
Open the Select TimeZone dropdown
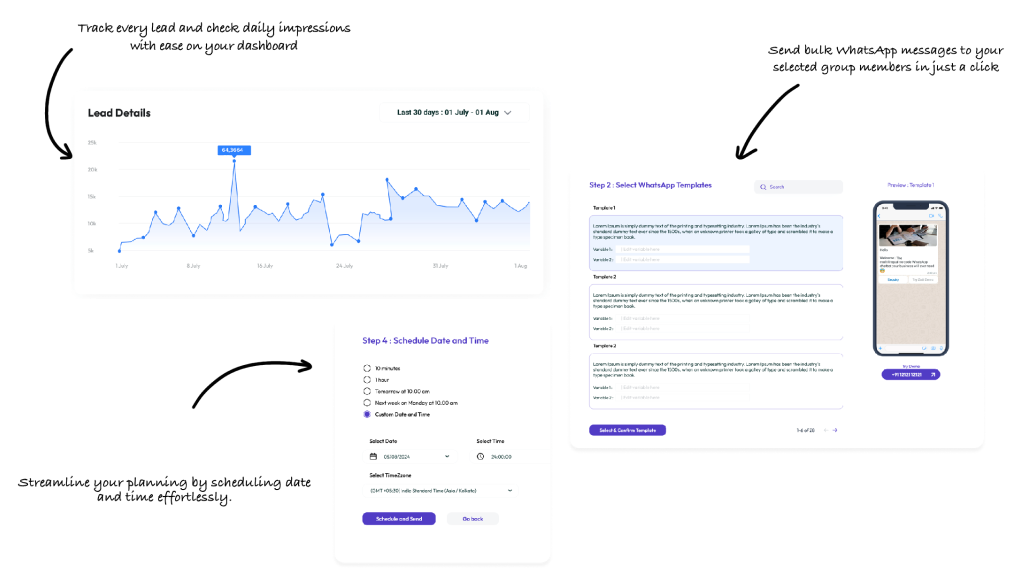point(510,490)
